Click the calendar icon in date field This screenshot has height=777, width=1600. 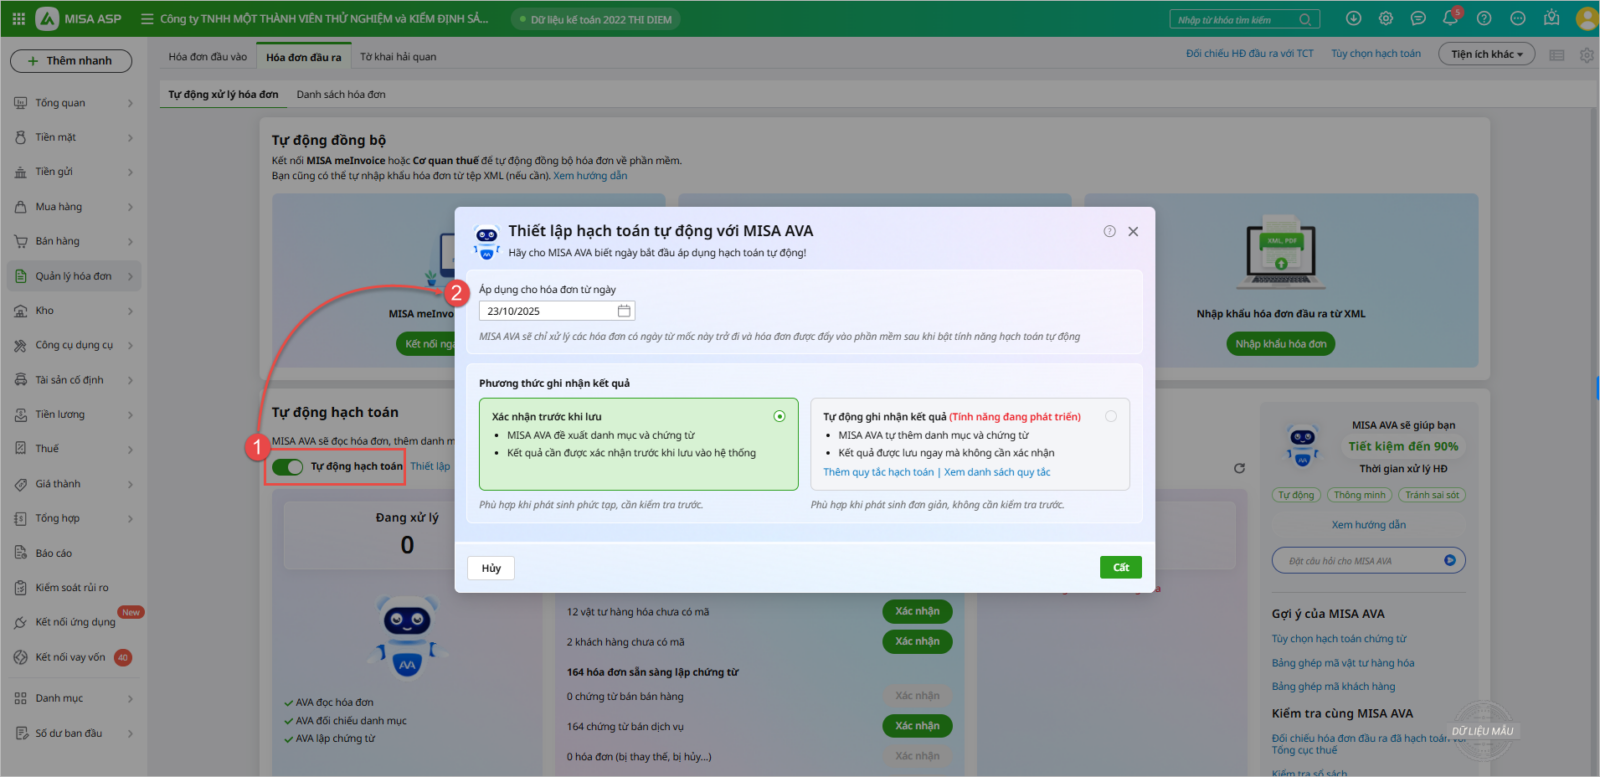tap(624, 311)
